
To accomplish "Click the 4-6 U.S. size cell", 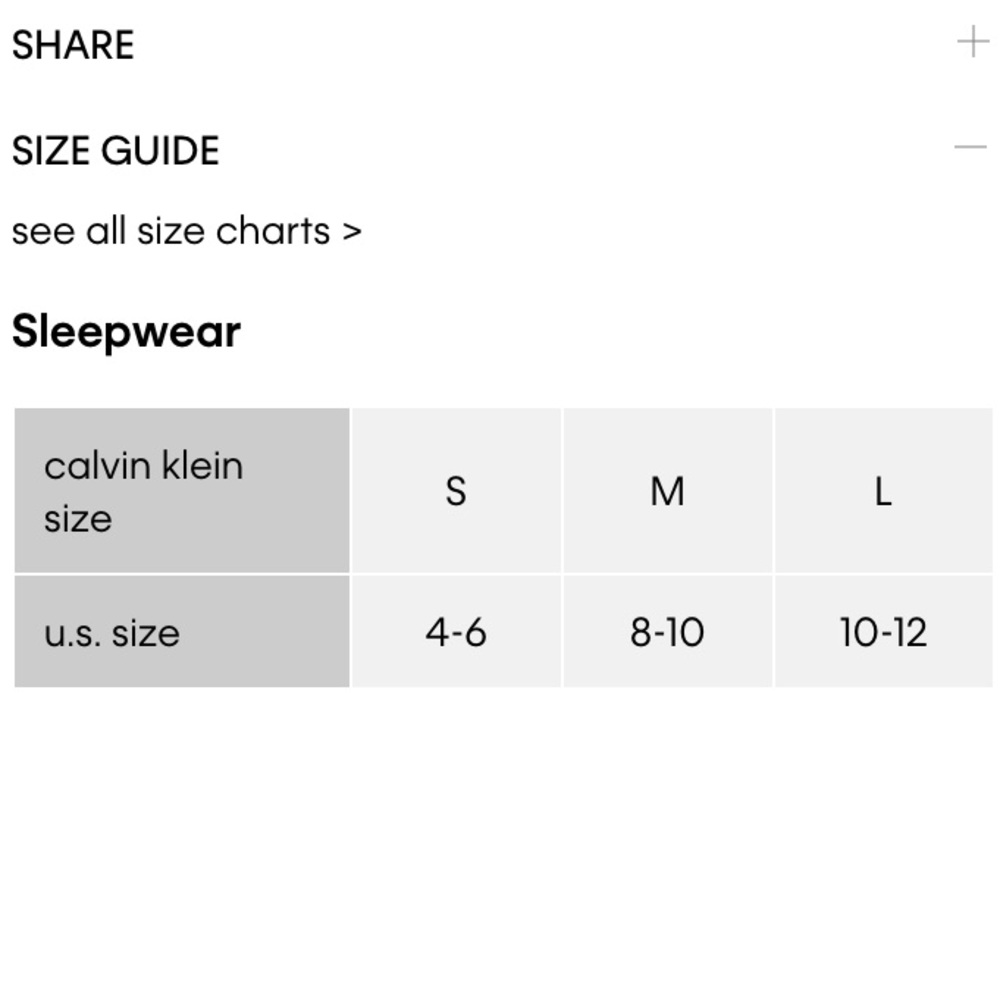I will click(456, 633).
